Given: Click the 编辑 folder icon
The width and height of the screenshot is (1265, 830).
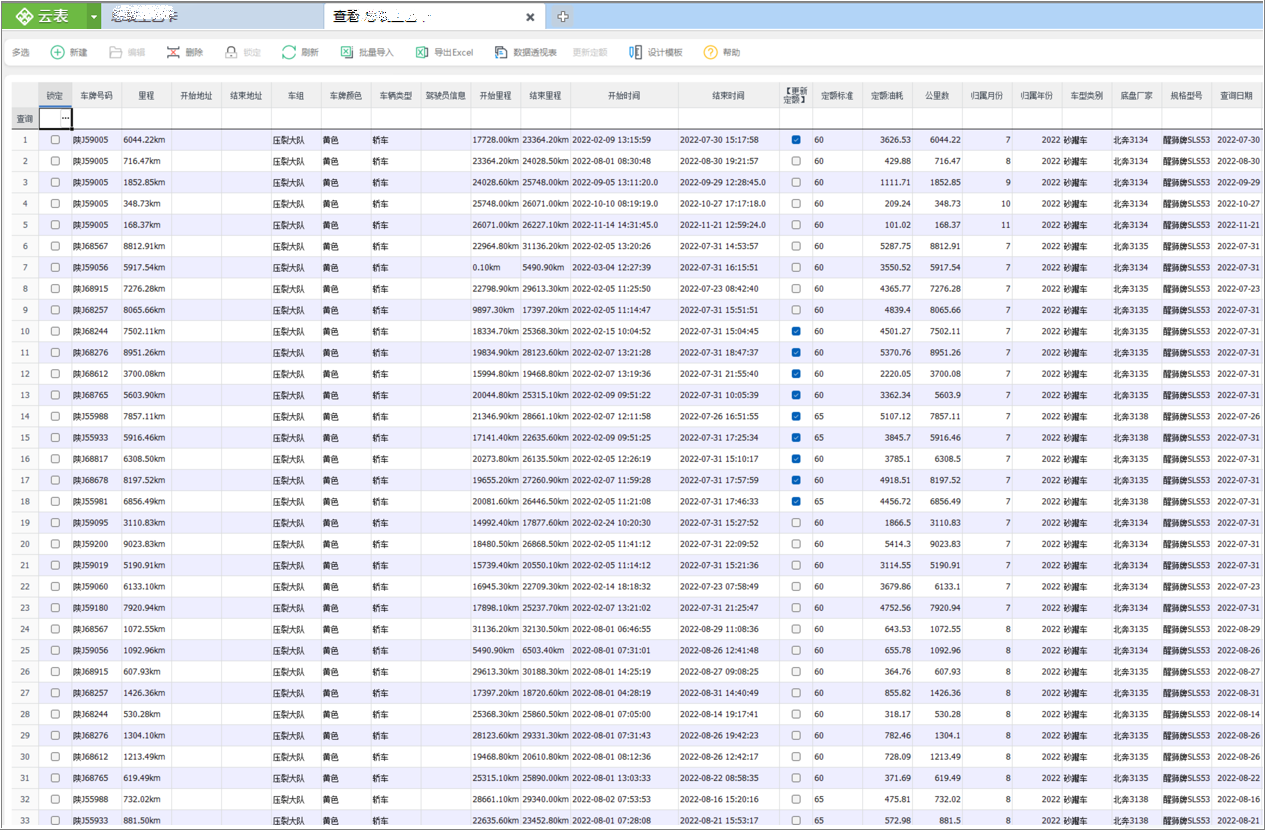Looking at the screenshot, I should [116, 52].
